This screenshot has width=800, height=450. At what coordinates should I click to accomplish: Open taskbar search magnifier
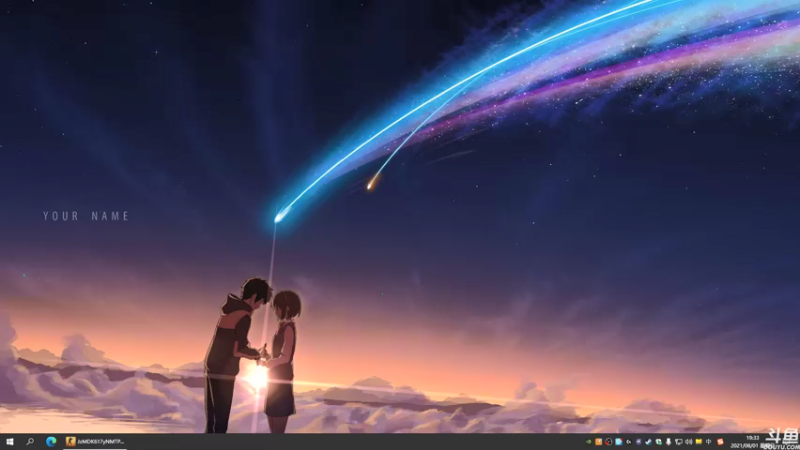30,442
